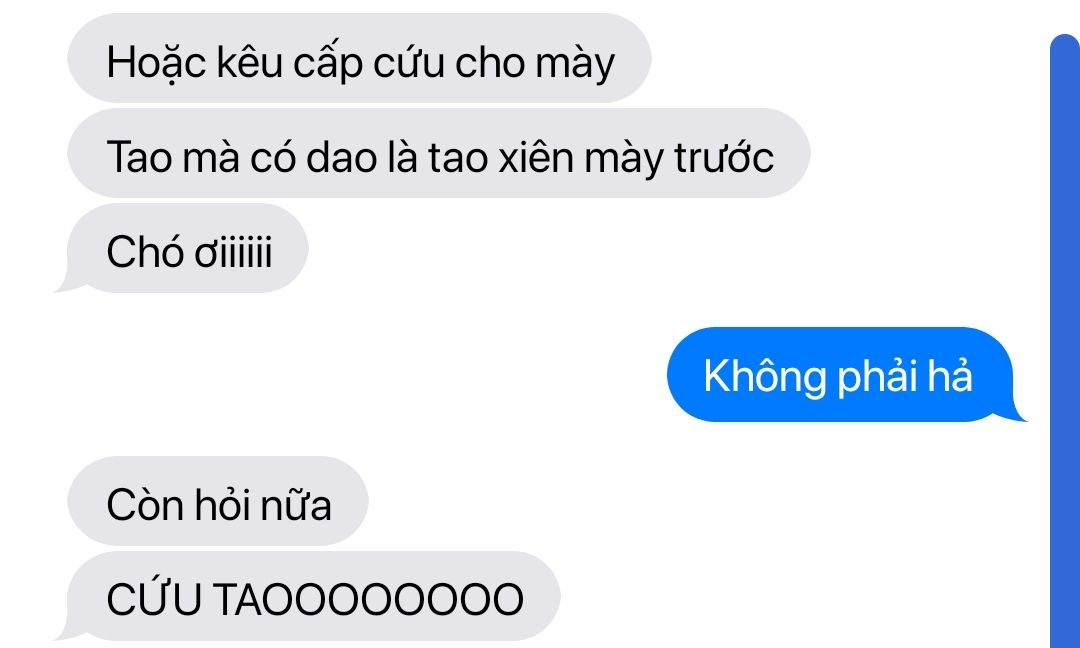The image size is (1080, 648).
Task: Click the tail of the blue sent bubble
Action: point(1017,411)
